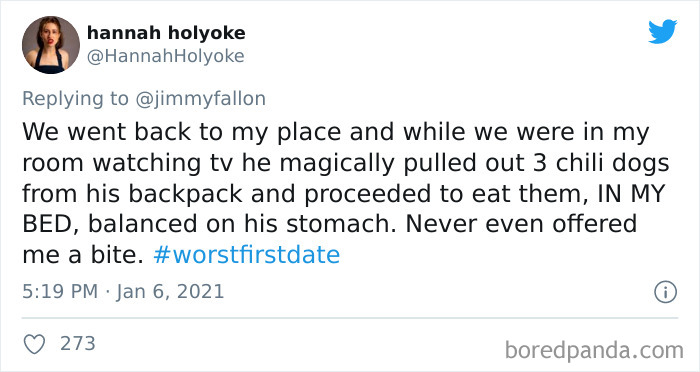Click the words "me a bite."
The image size is (700, 372).
[83, 255]
